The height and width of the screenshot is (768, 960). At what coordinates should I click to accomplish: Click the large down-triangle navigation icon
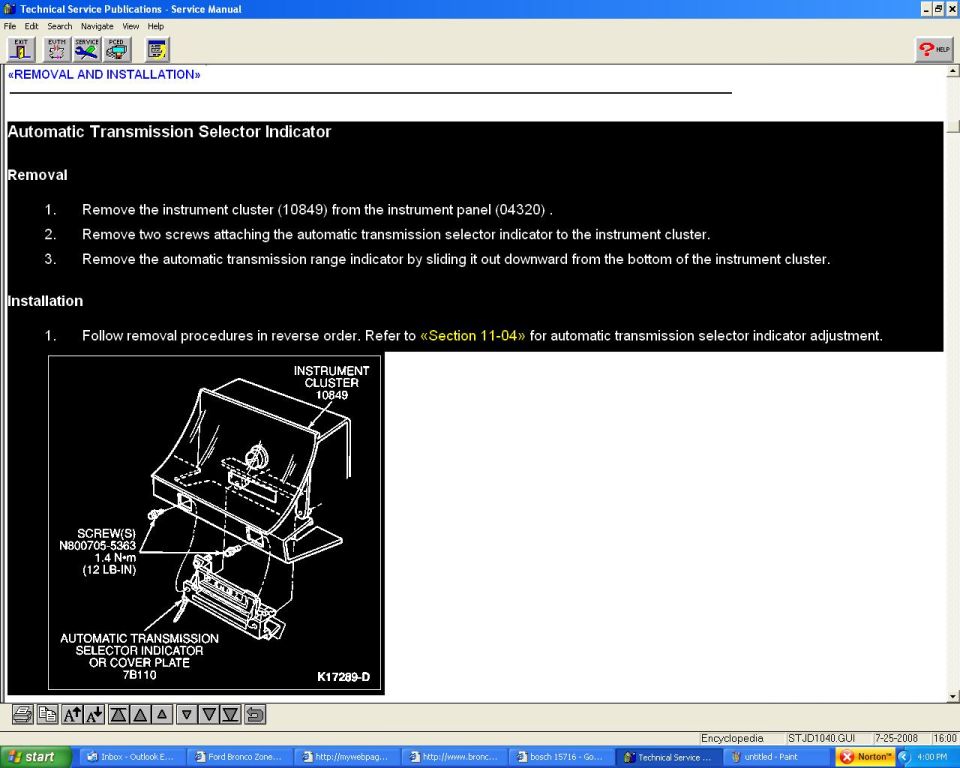(x=209, y=714)
